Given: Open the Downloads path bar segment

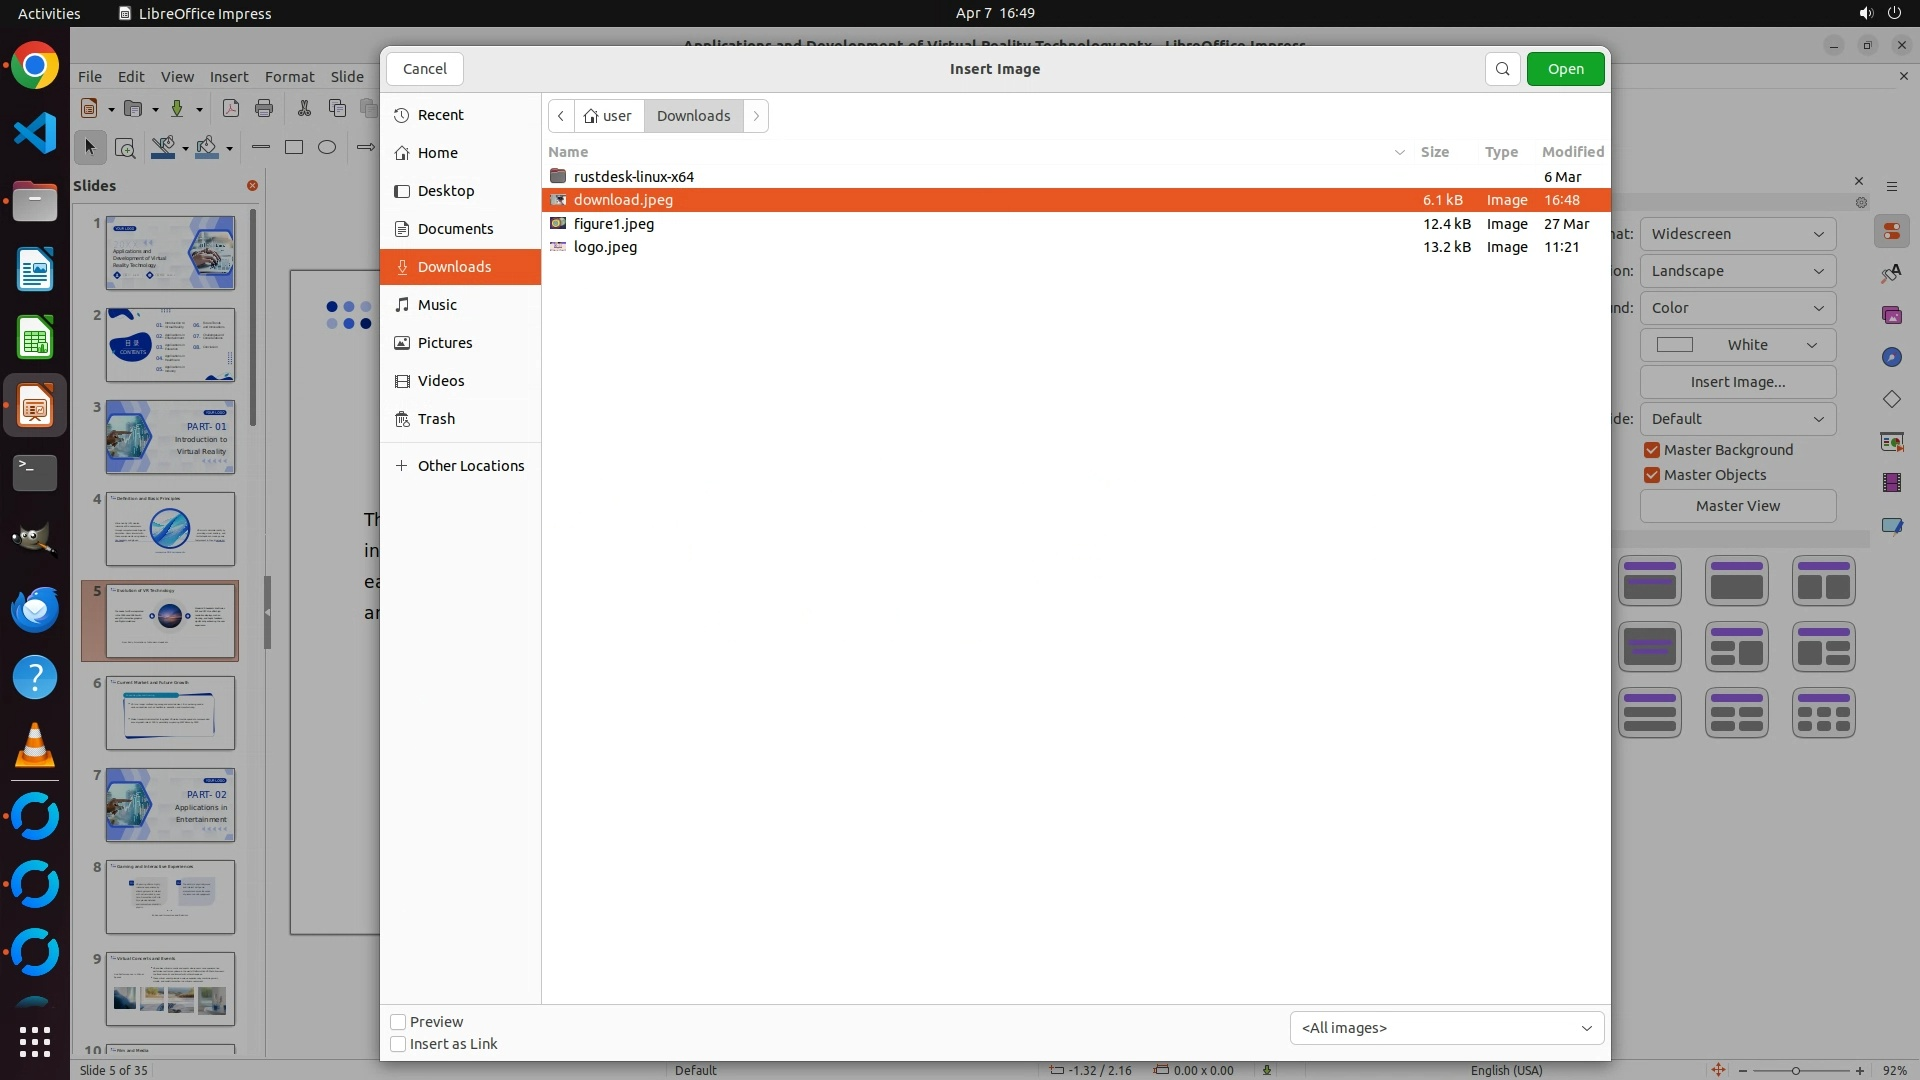Looking at the screenshot, I should (693, 116).
